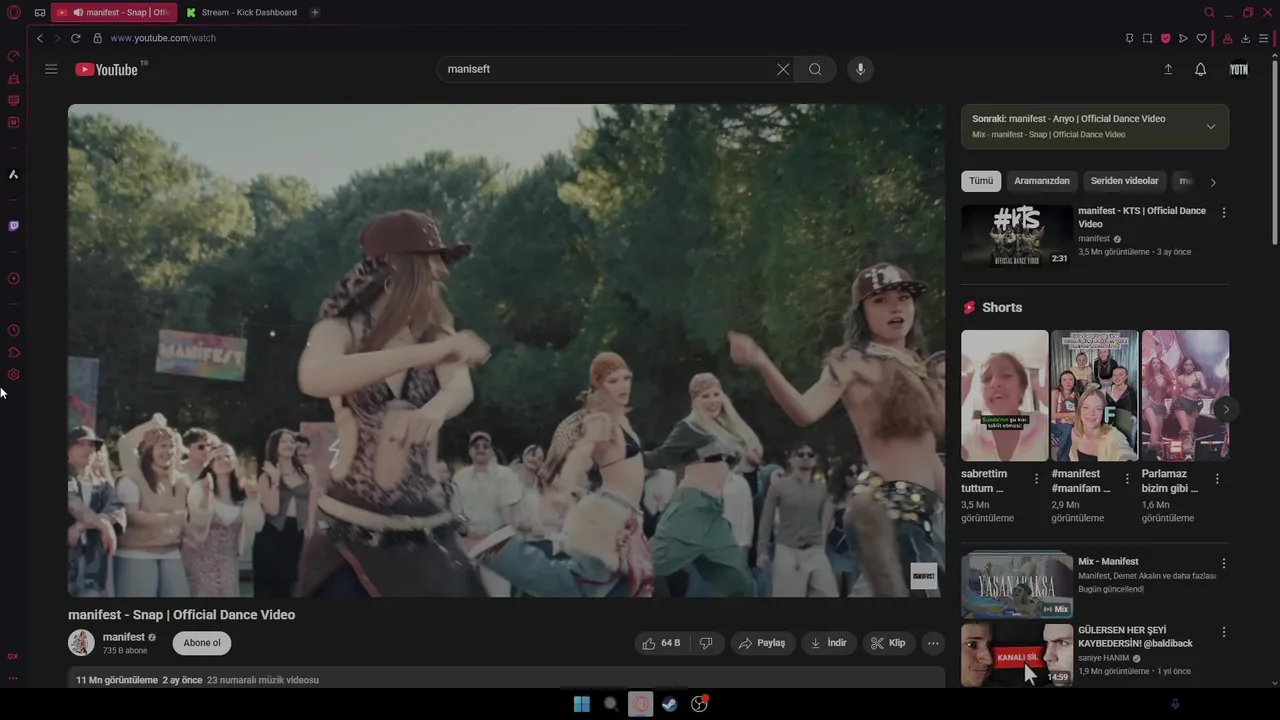This screenshot has height=720, width=1280.
Task: Open the YouTube hamburger guide menu
Action: [51, 69]
